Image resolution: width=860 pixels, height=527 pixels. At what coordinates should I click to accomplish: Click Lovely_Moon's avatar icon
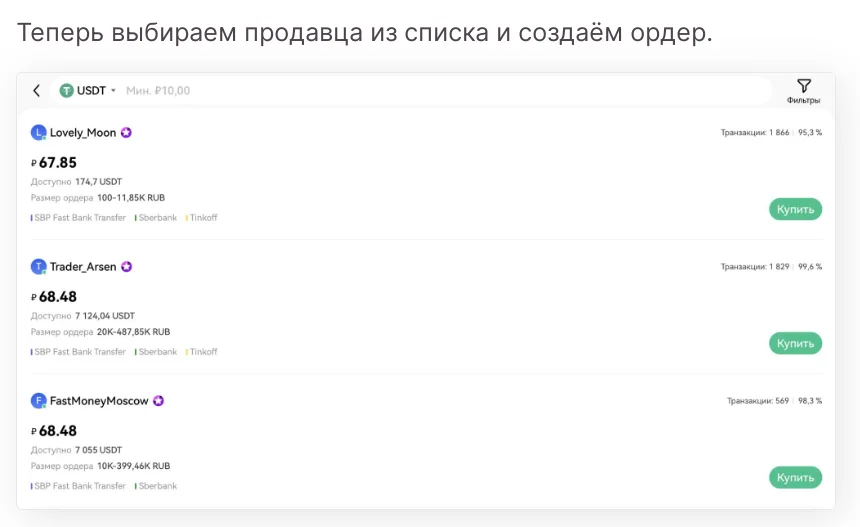click(x=39, y=132)
